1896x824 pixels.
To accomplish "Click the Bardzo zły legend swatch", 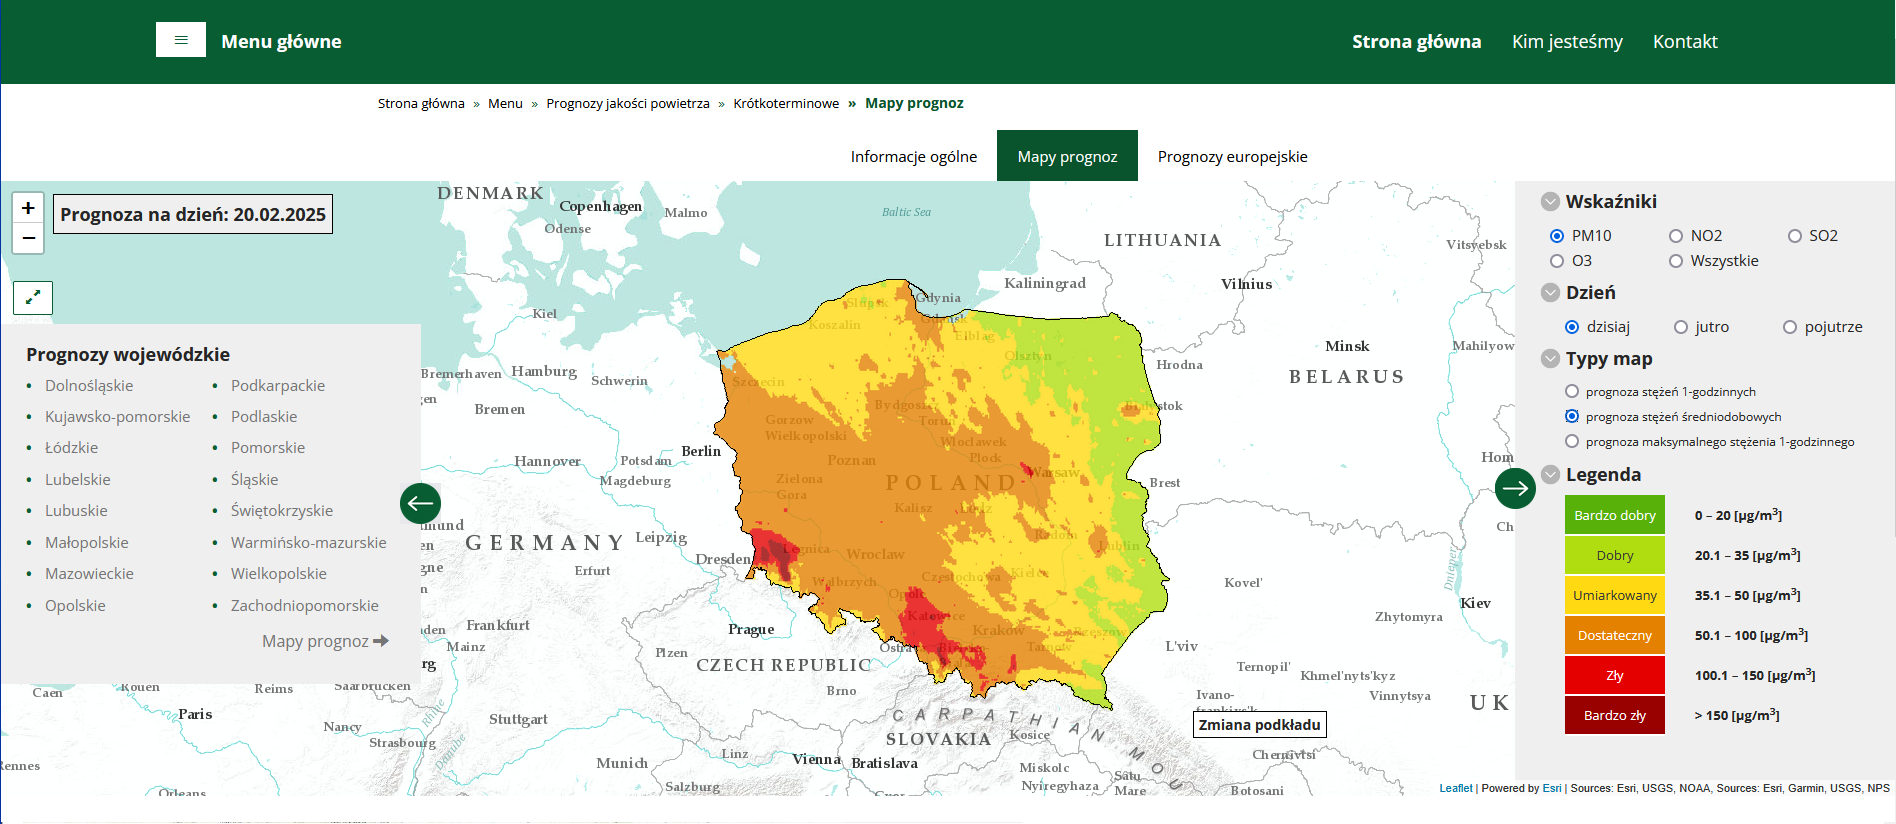I will tap(1614, 715).
